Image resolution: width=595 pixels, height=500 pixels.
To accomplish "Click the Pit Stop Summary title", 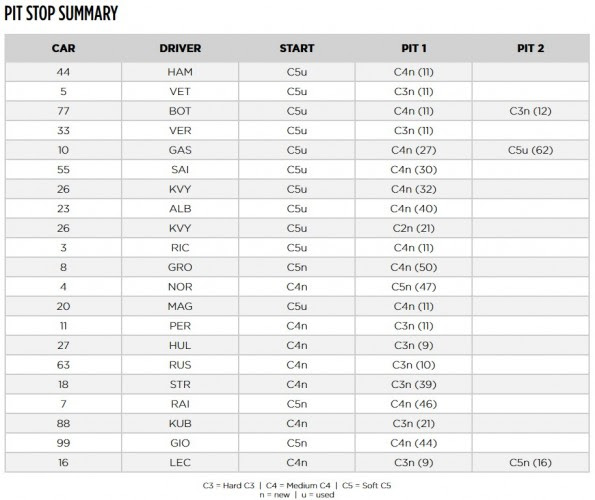I will 61,13.
